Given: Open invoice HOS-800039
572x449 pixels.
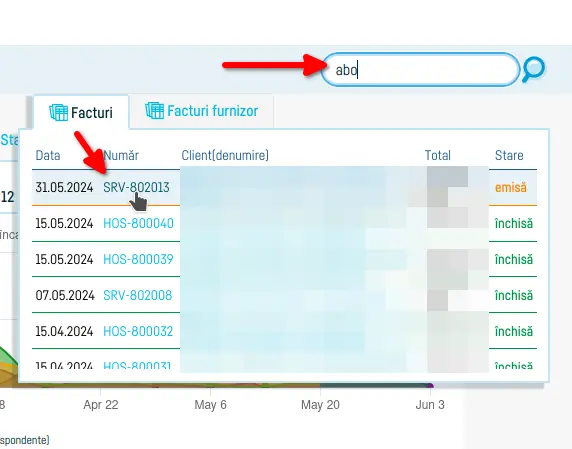Looking at the screenshot, I should click(x=138, y=259).
